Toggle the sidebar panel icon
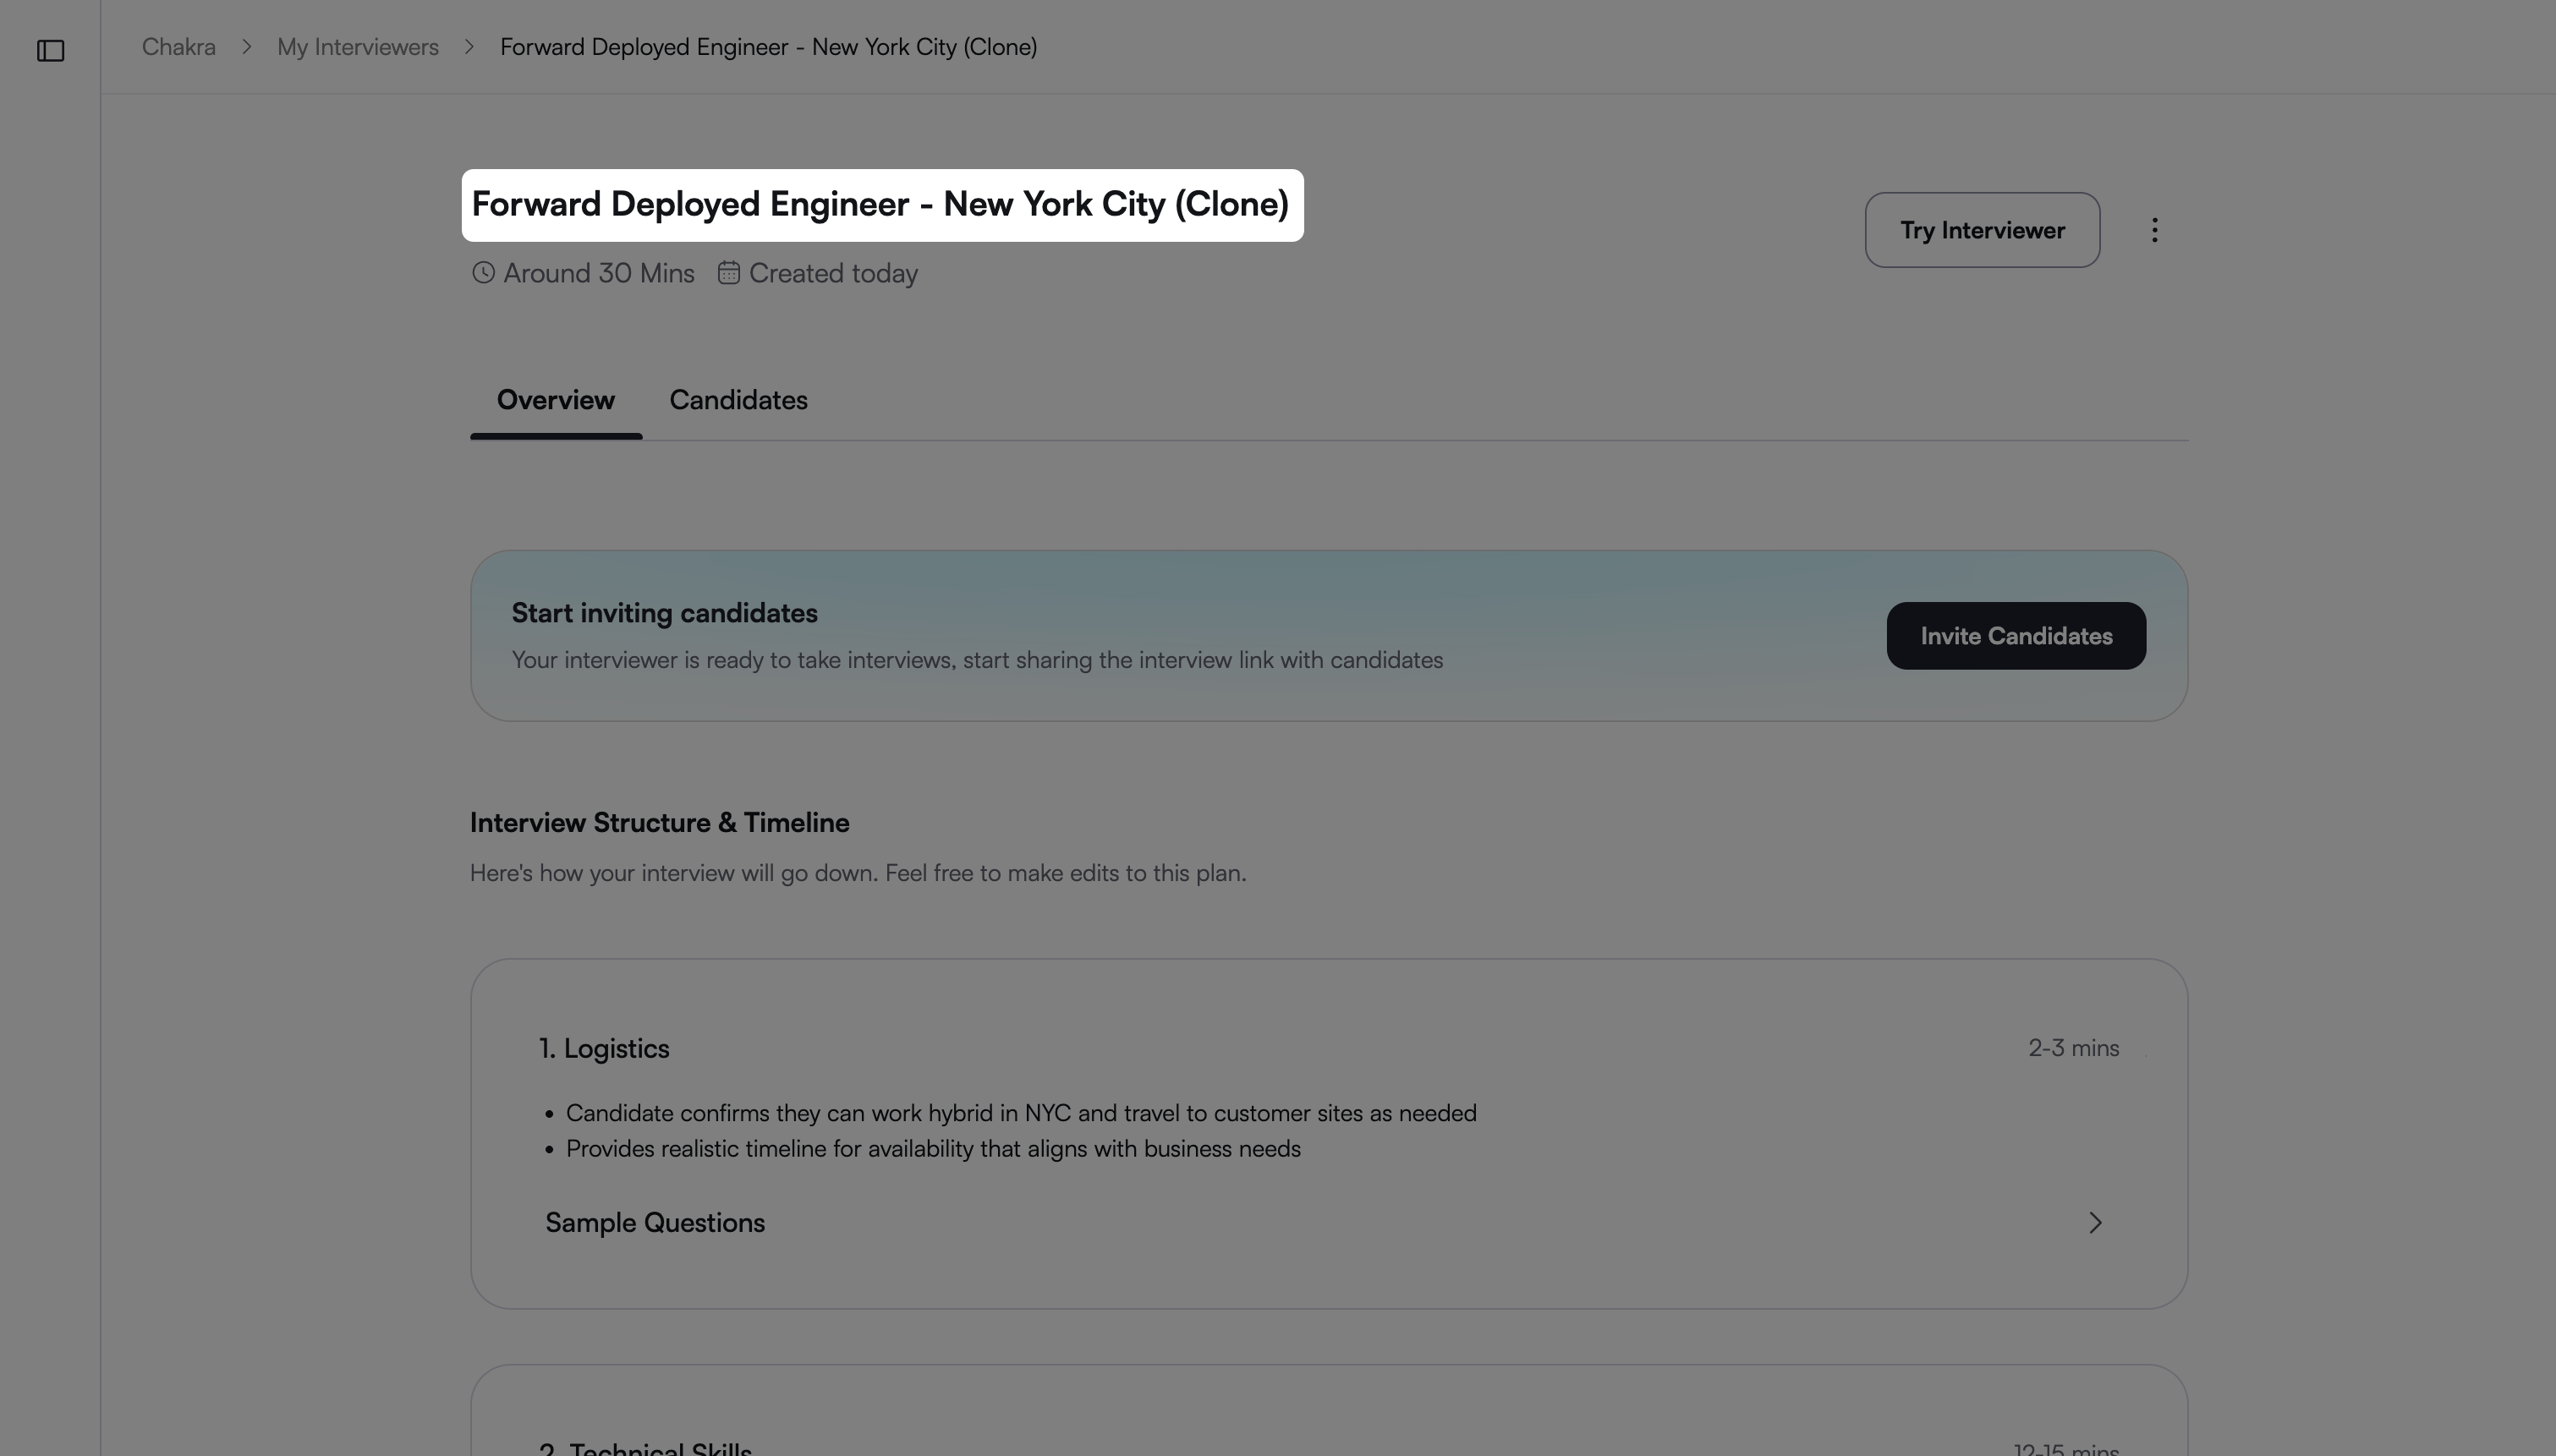Image resolution: width=2556 pixels, height=1456 pixels. (x=50, y=50)
